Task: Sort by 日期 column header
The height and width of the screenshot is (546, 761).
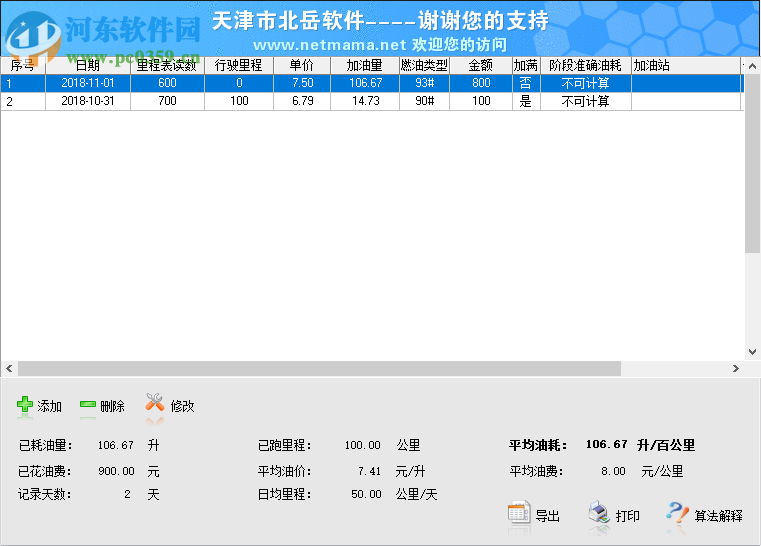Action: pyautogui.click(x=88, y=66)
